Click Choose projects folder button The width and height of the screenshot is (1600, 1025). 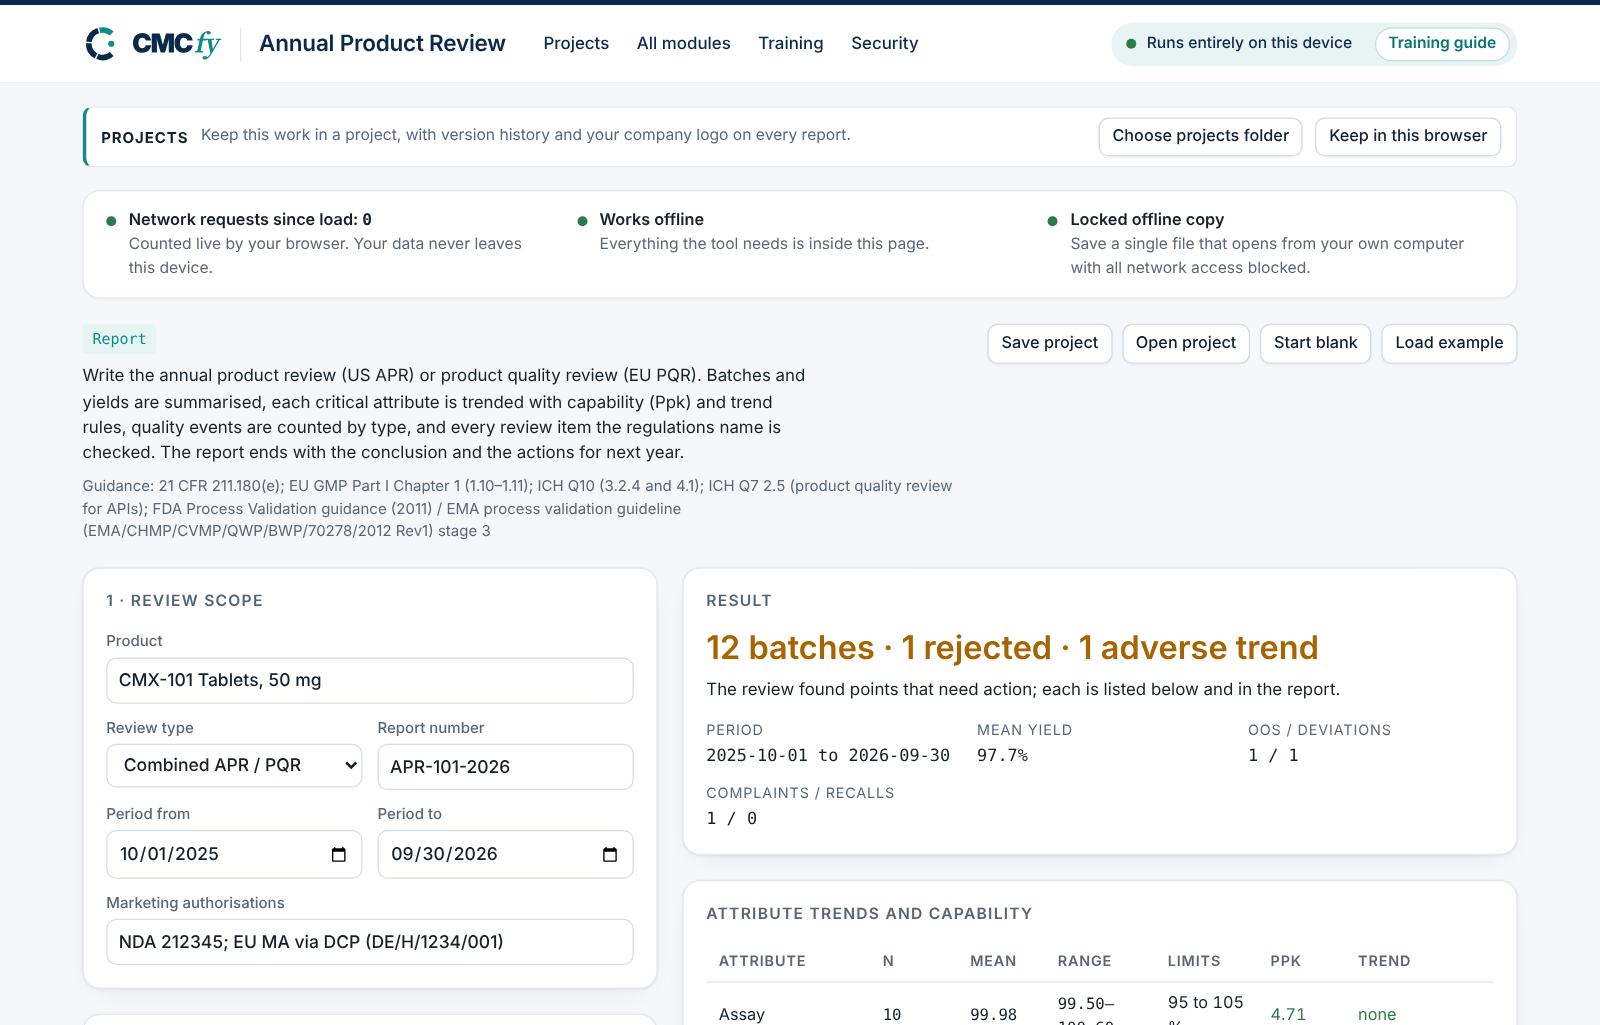pos(1200,136)
